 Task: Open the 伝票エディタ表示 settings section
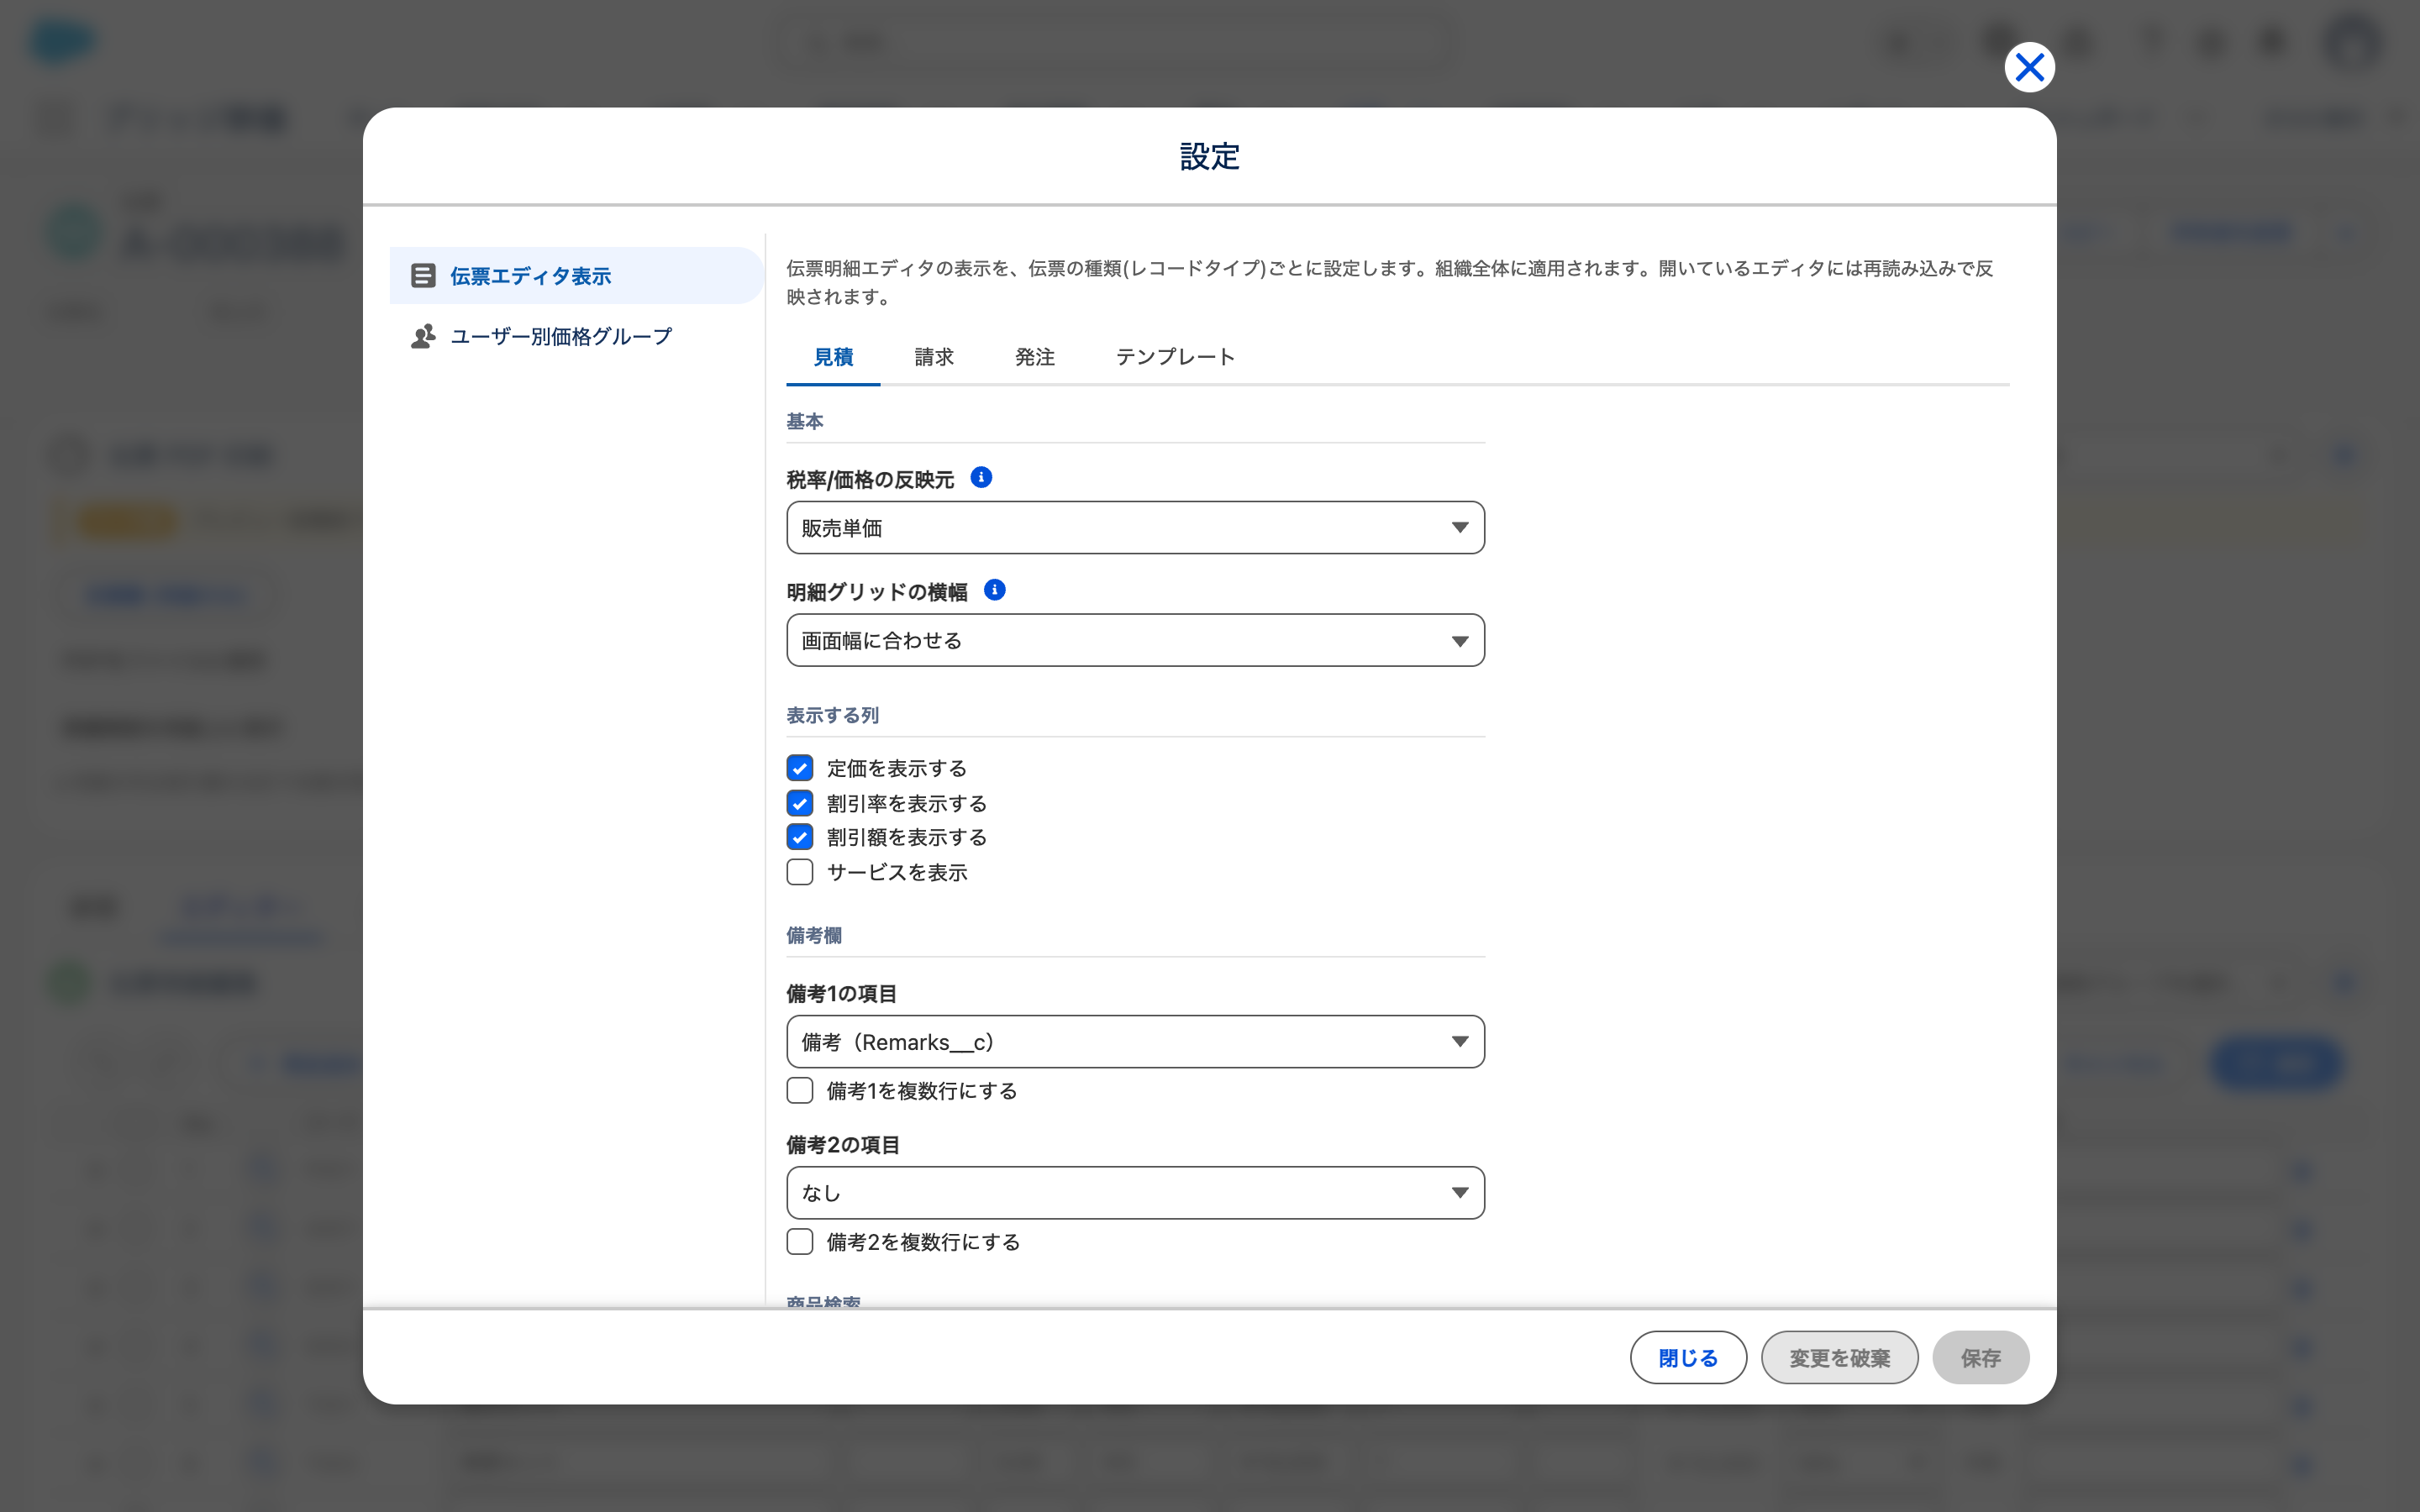tap(576, 276)
